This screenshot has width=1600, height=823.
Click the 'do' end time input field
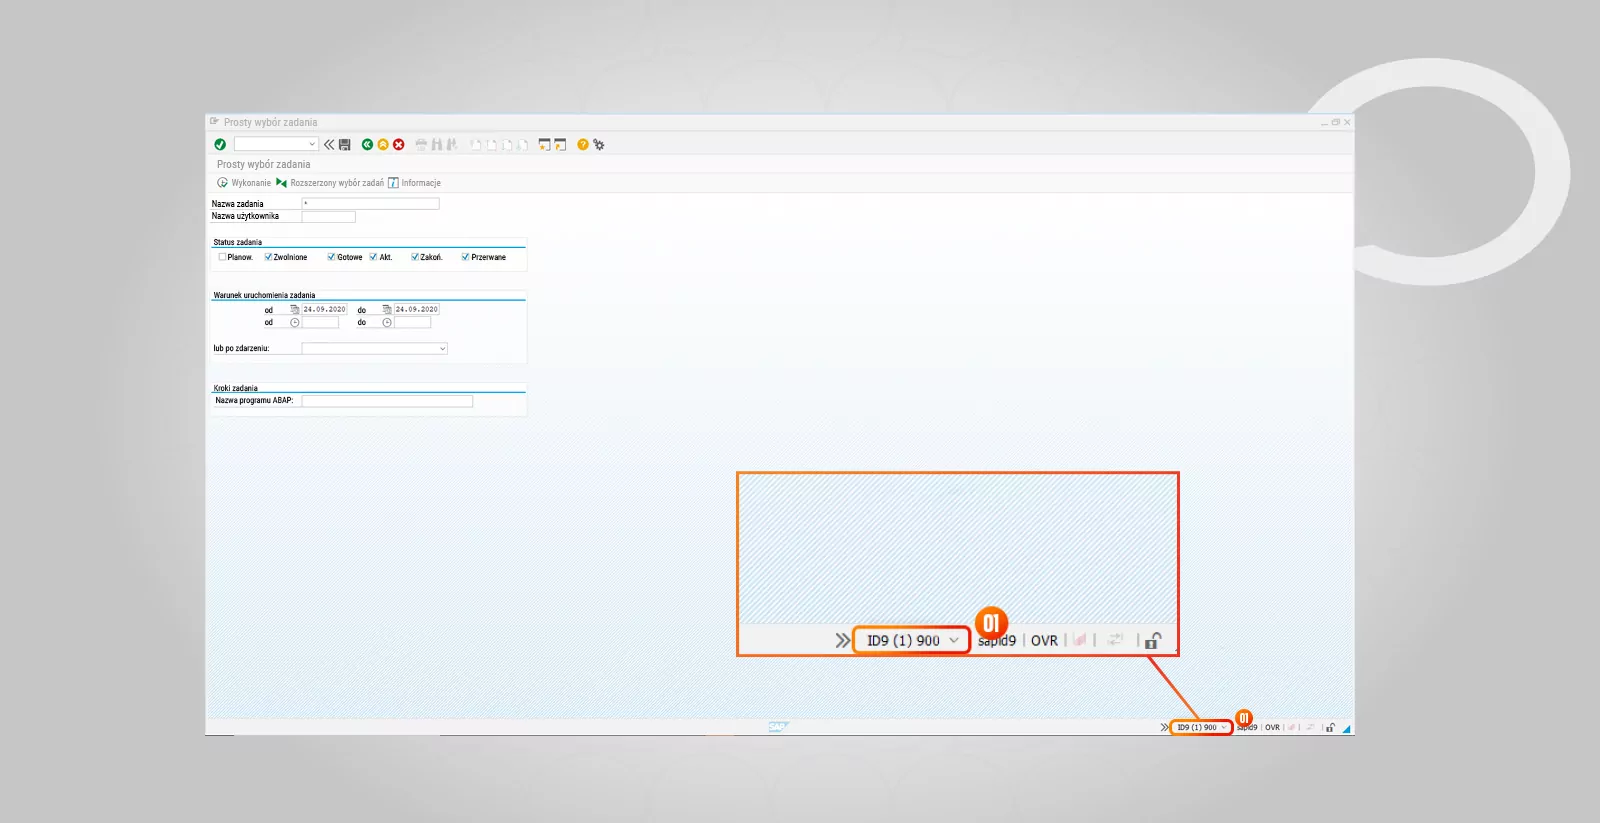pyautogui.click(x=412, y=323)
